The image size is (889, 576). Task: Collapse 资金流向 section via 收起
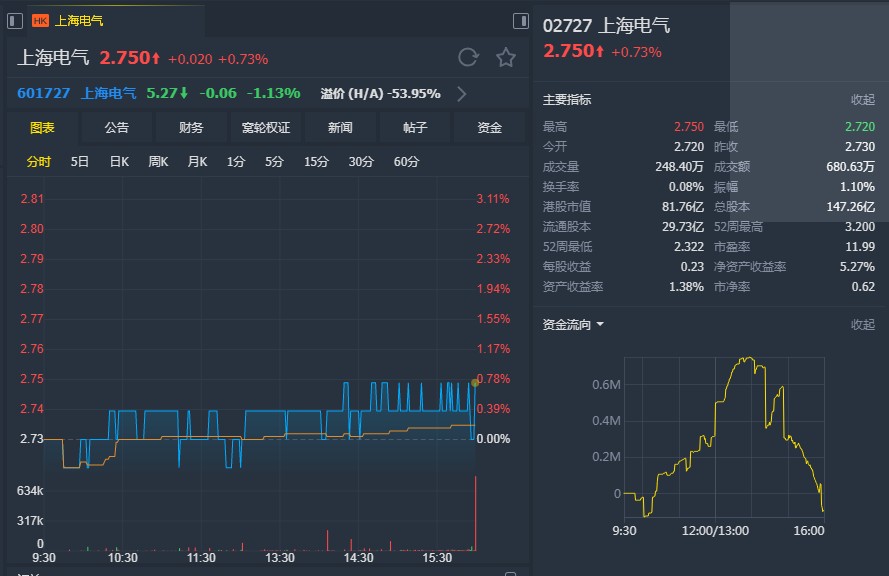tap(863, 324)
